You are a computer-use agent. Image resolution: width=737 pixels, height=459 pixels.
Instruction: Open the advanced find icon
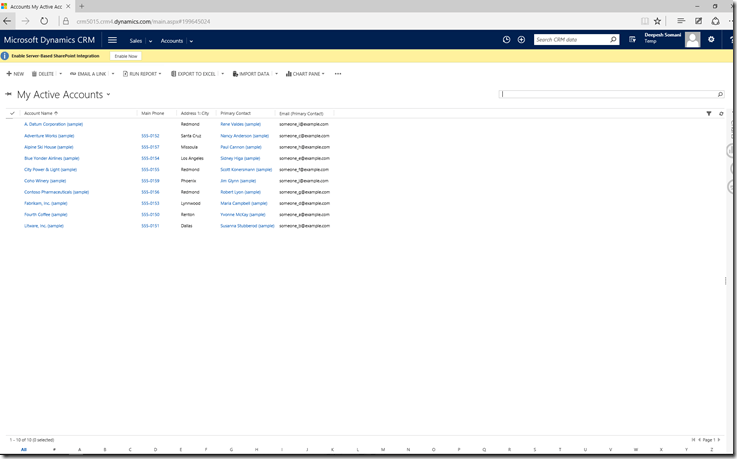tap(633, 40)
